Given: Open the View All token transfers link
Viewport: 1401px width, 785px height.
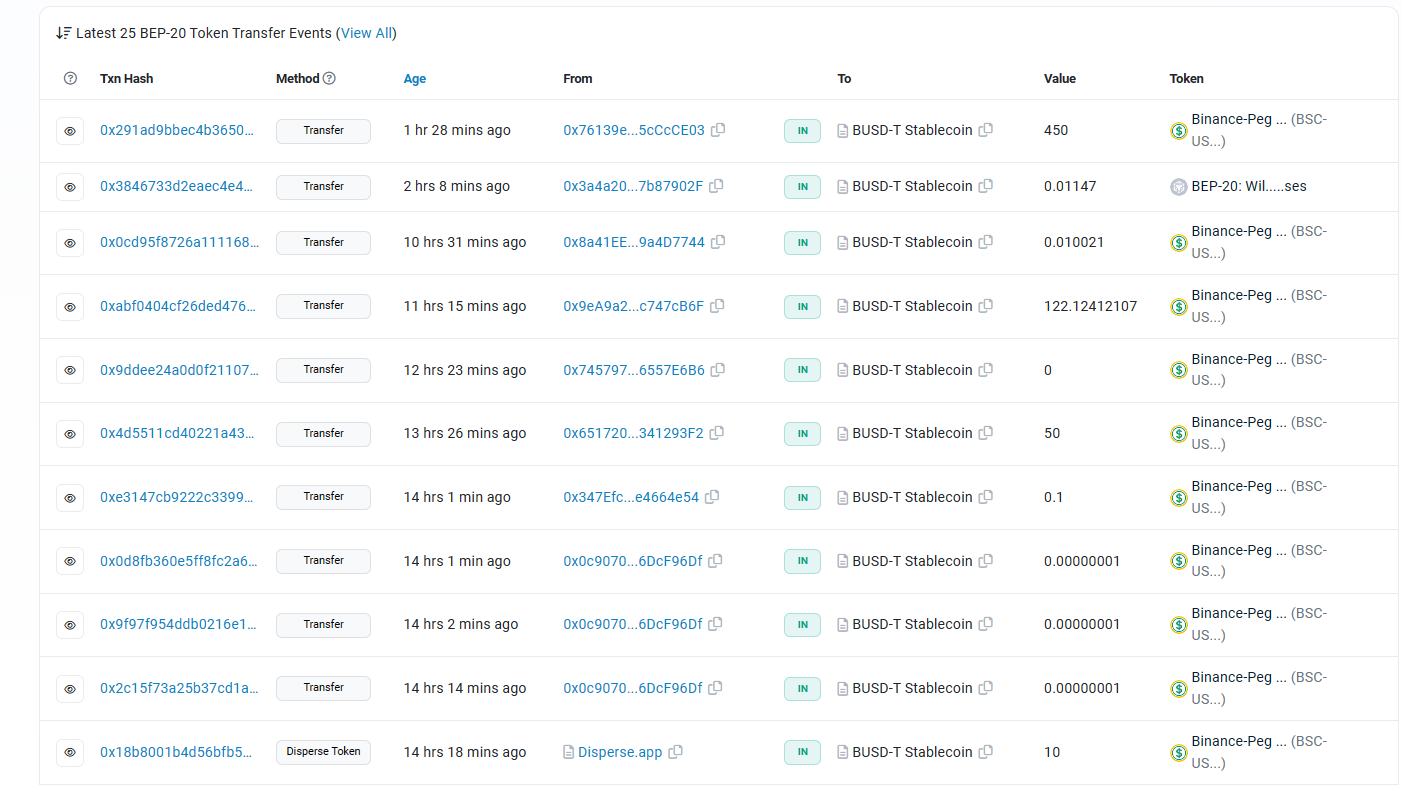Looking at the screenshot, I should [367, 33].
